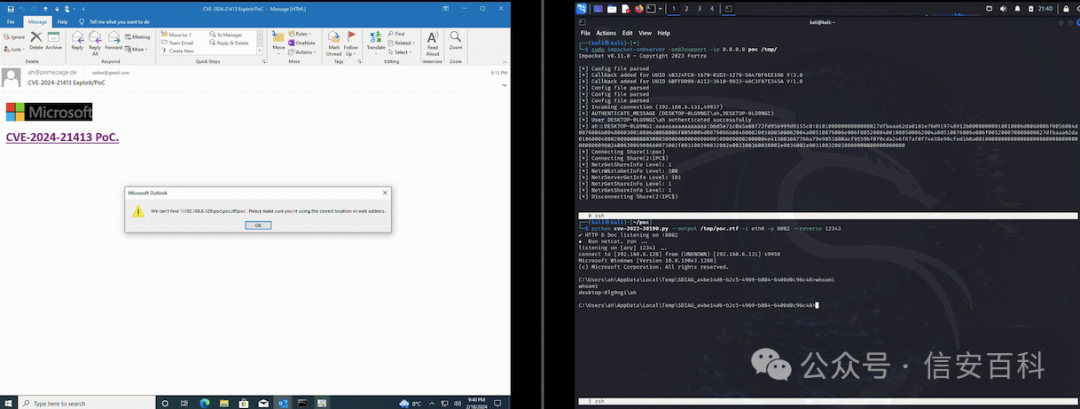
Task: Archive the message with the Archive icon
Action: (54, 41)
